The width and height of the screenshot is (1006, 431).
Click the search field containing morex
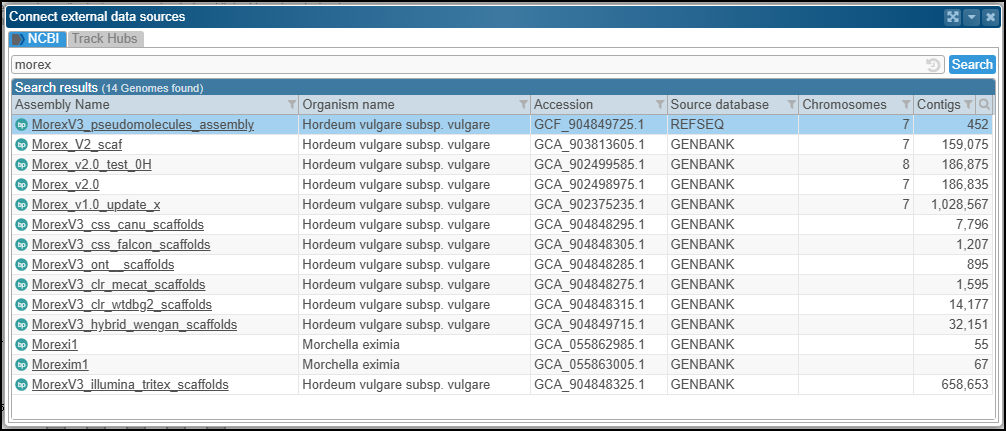pyautogui.click(x=468, y=64)
